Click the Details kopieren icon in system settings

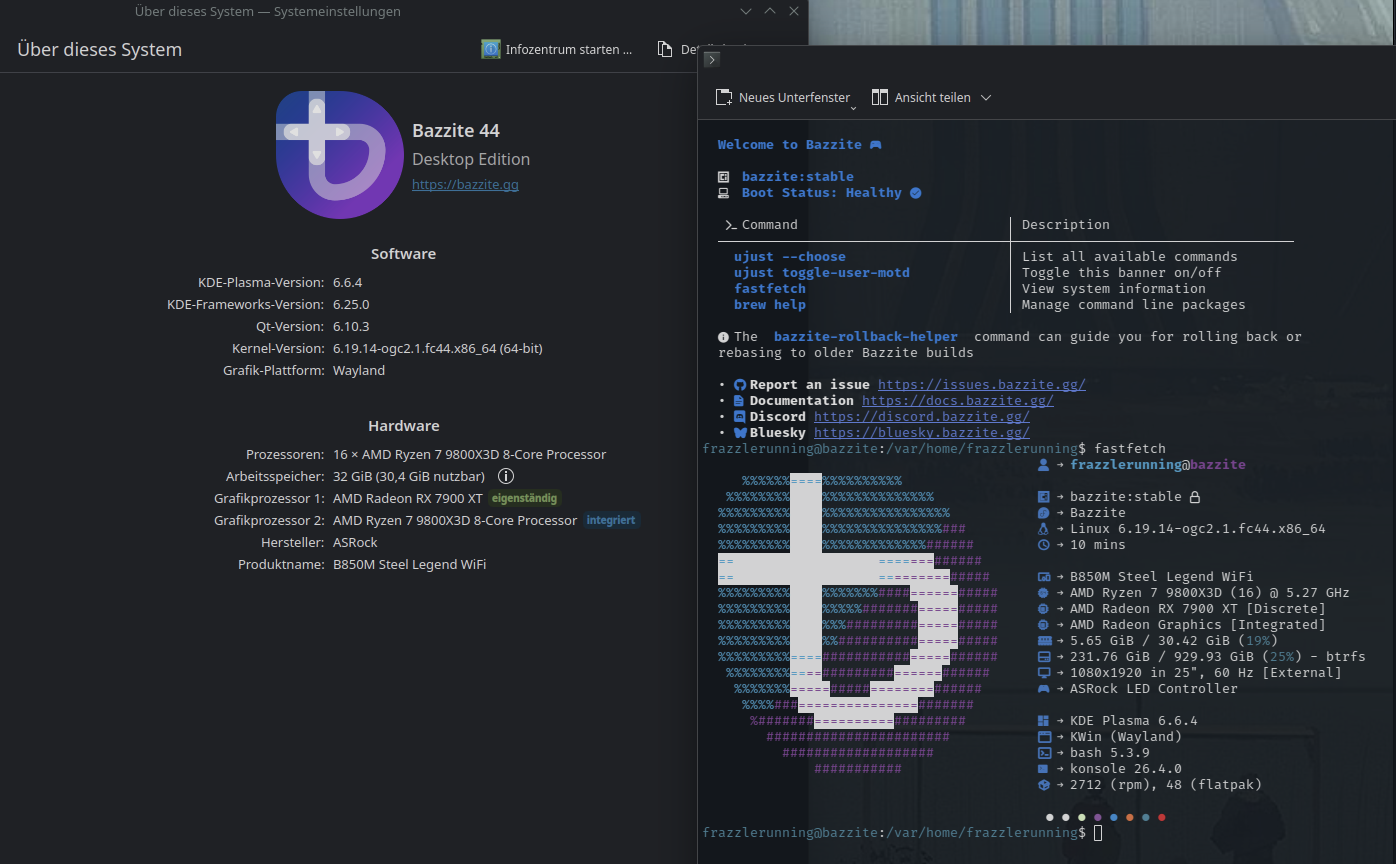[x=664, y=49]
